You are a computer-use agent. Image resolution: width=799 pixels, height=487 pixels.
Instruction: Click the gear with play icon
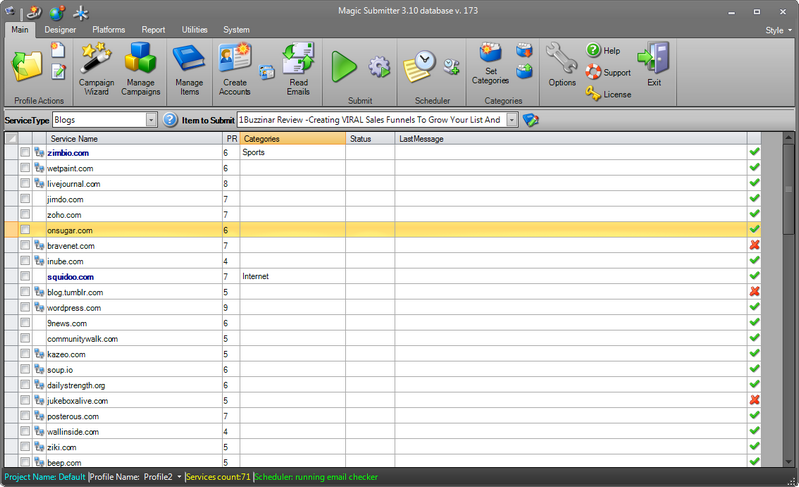click(379, 67)
